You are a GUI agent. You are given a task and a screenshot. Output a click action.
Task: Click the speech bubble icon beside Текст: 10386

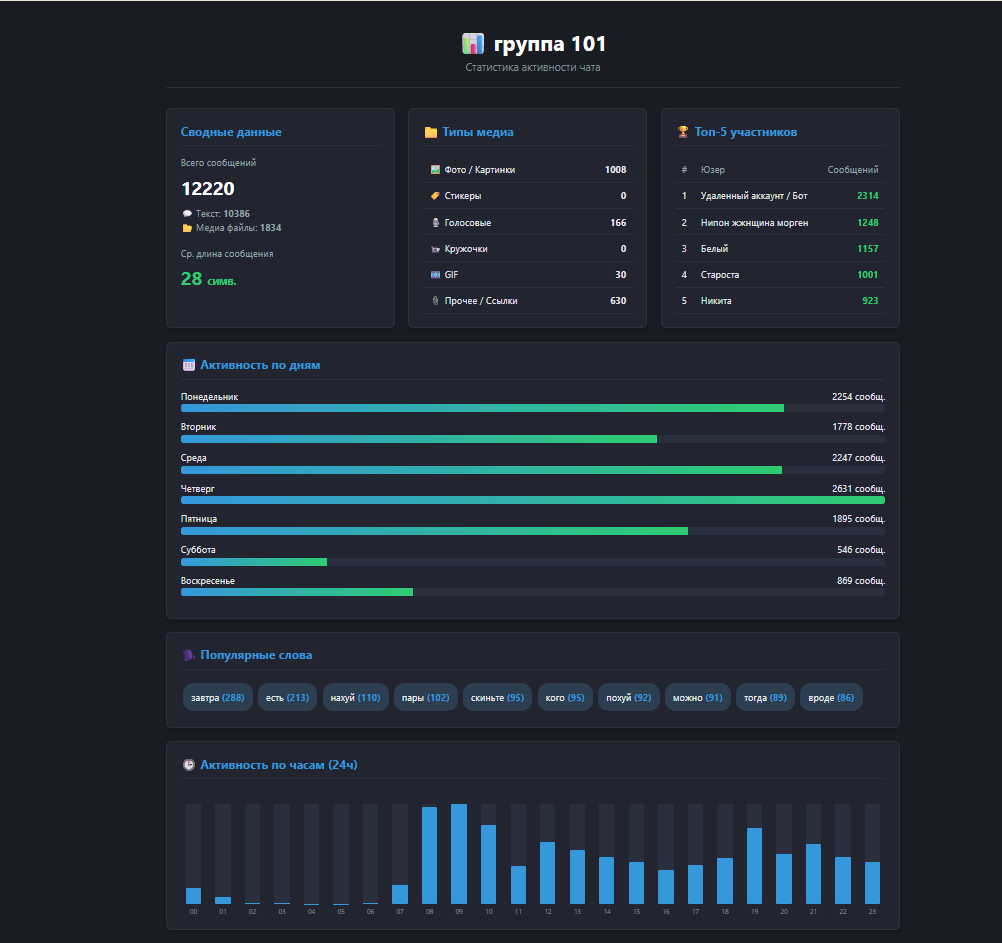point(187,213)
